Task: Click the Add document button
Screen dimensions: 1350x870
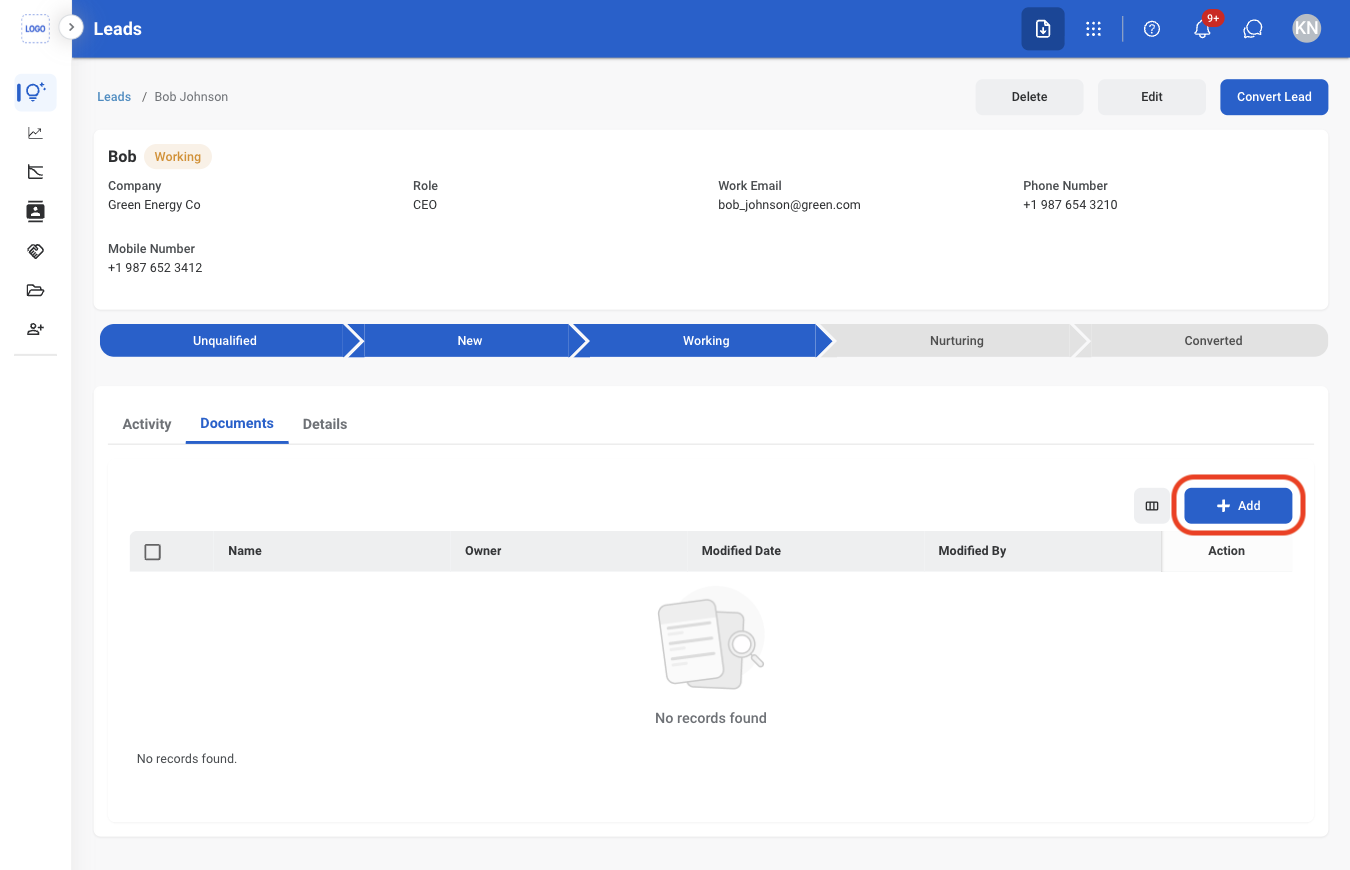Action: point(1238,506)
